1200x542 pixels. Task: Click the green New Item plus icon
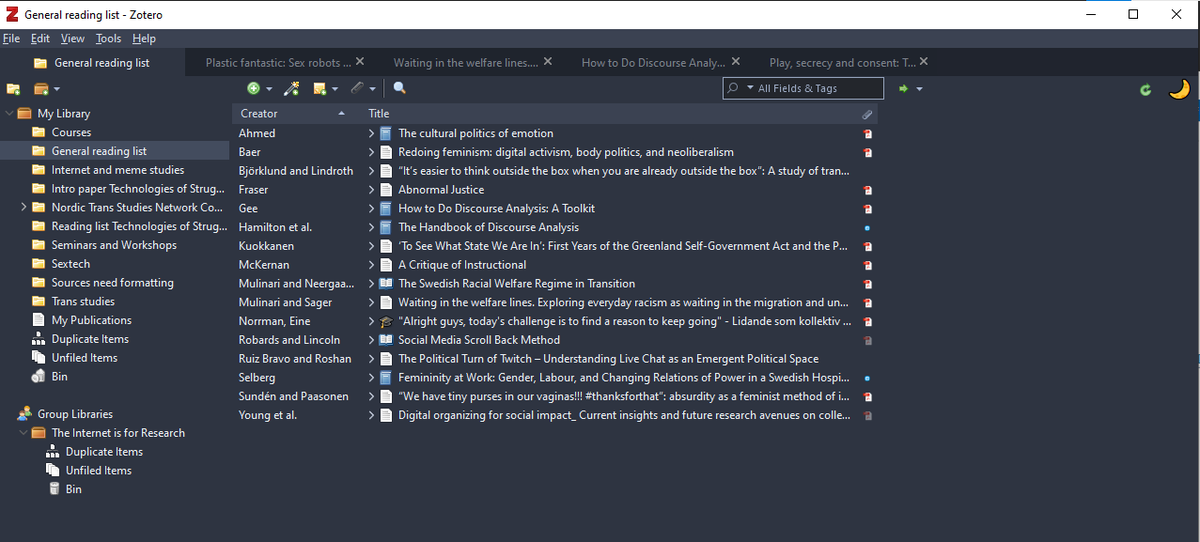click(x=254, y=89)
